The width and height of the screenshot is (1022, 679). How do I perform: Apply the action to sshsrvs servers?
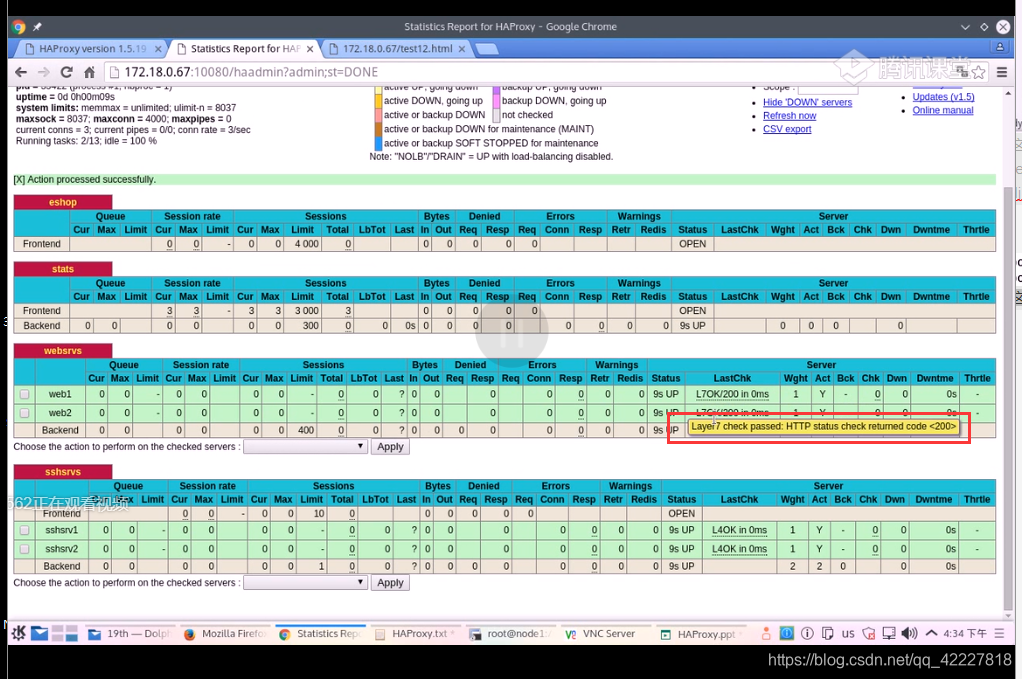click(390, 583)
